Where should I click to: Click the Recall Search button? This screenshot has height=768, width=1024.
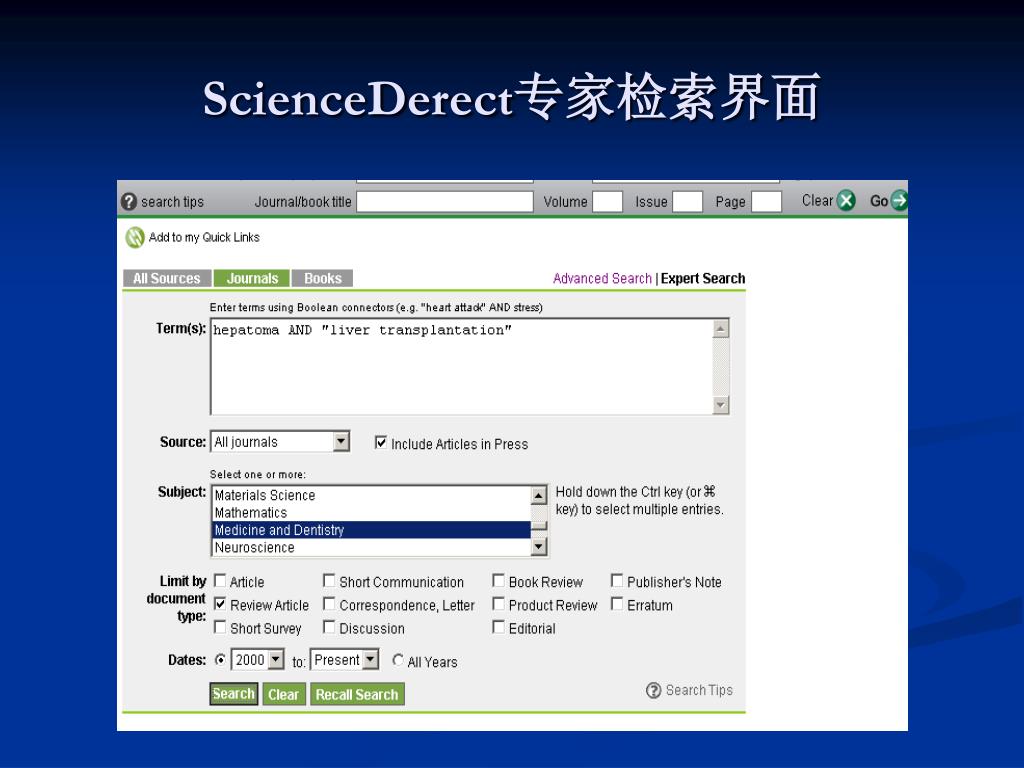click(357, 694)
